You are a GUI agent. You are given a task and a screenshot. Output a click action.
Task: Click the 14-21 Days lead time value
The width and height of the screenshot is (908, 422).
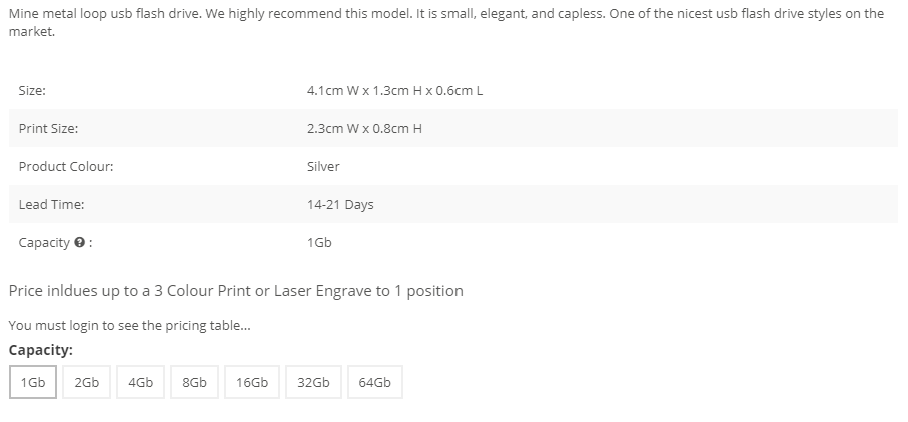(x=340, y=204)
